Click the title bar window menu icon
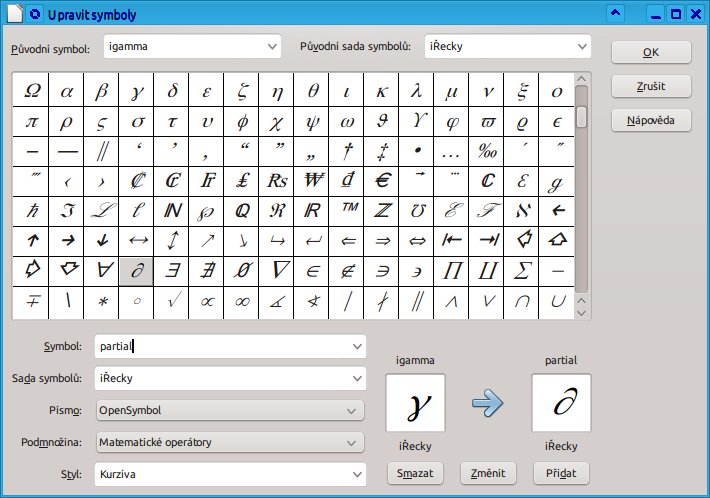 click(35, 14)
